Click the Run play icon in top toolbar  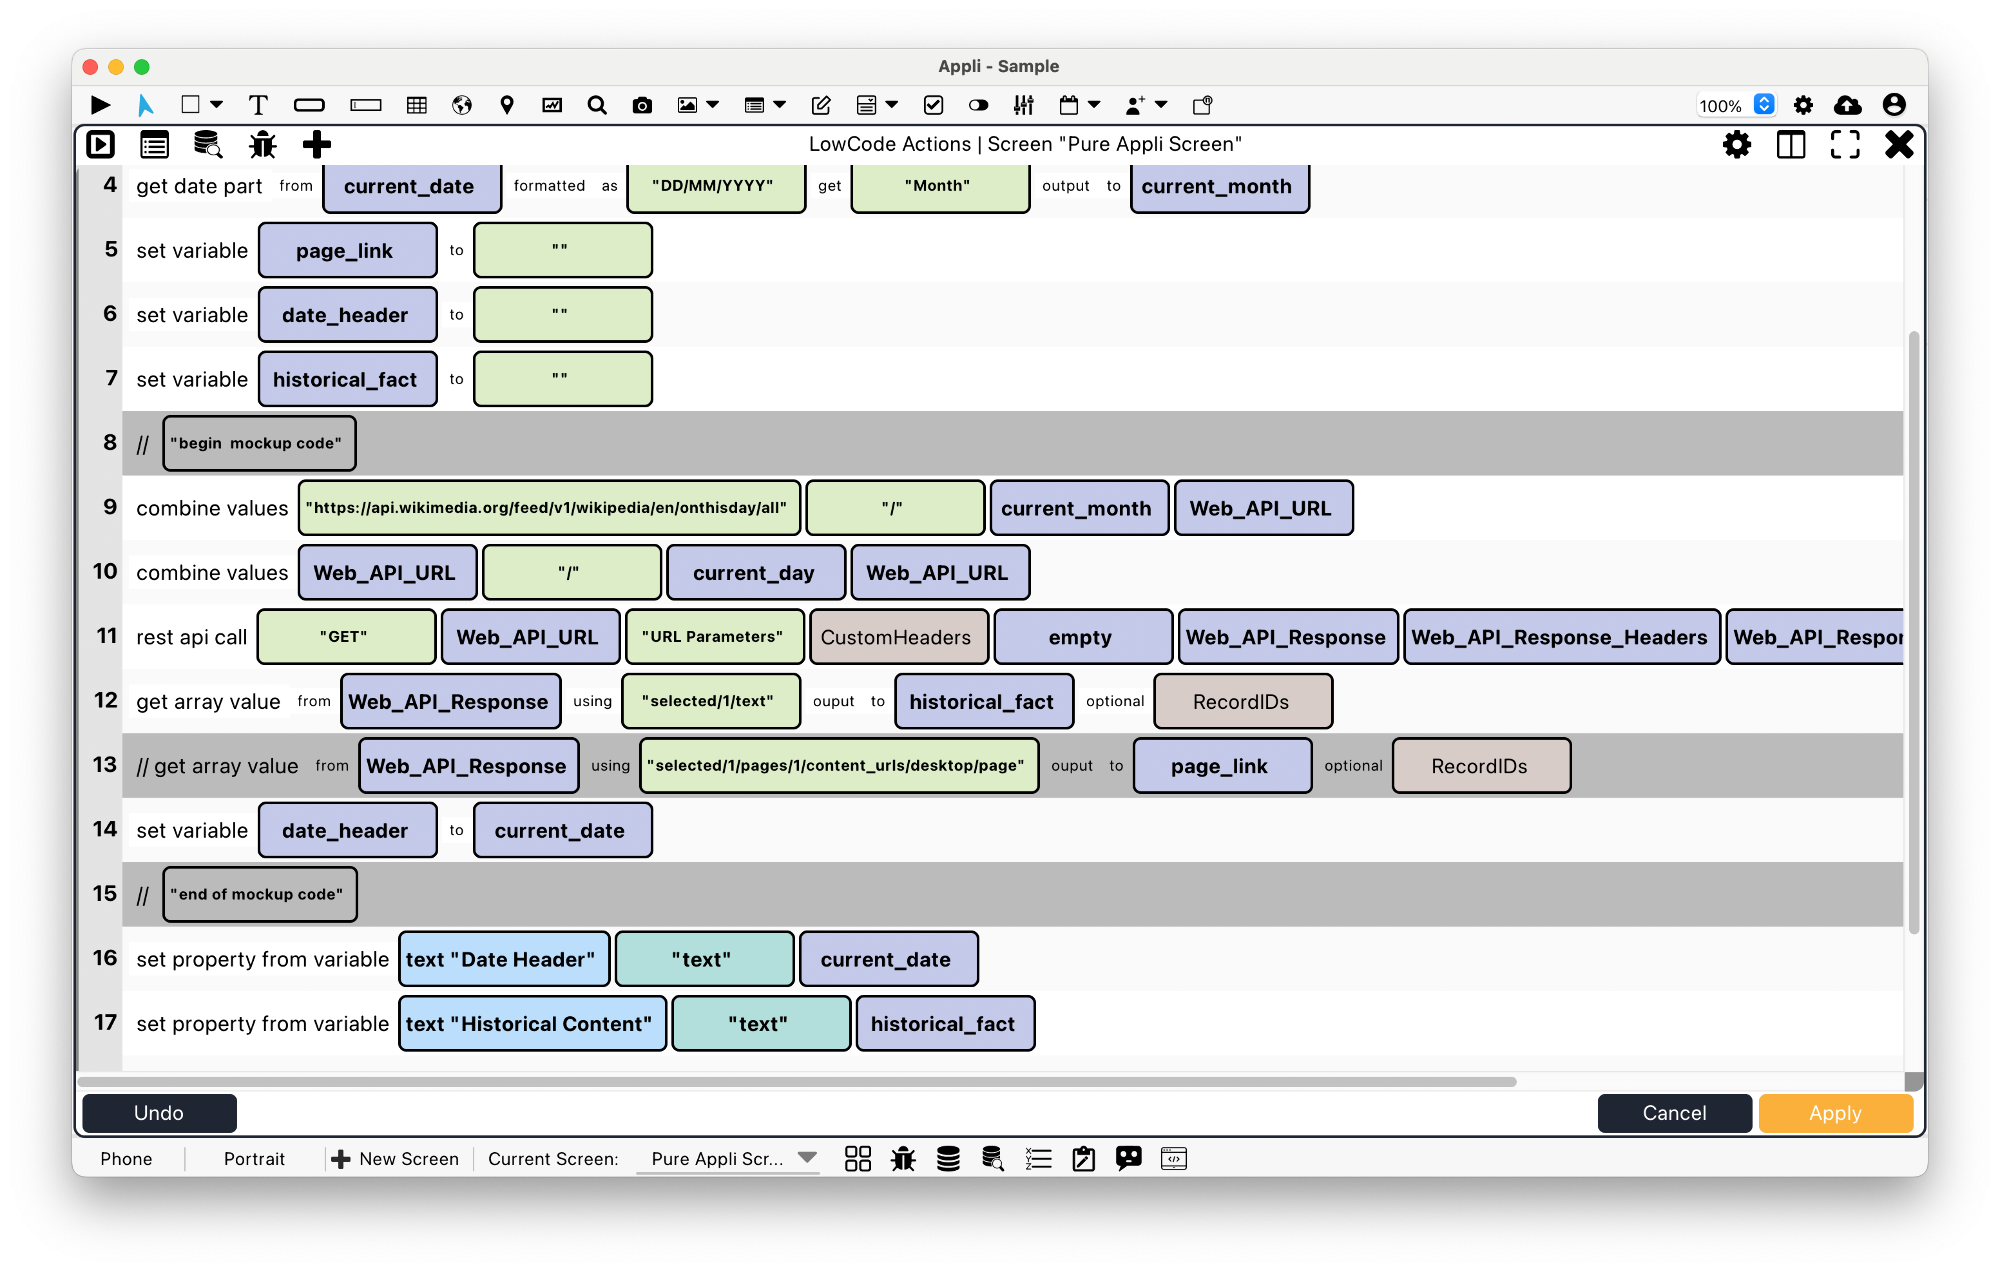pos(100,105)
